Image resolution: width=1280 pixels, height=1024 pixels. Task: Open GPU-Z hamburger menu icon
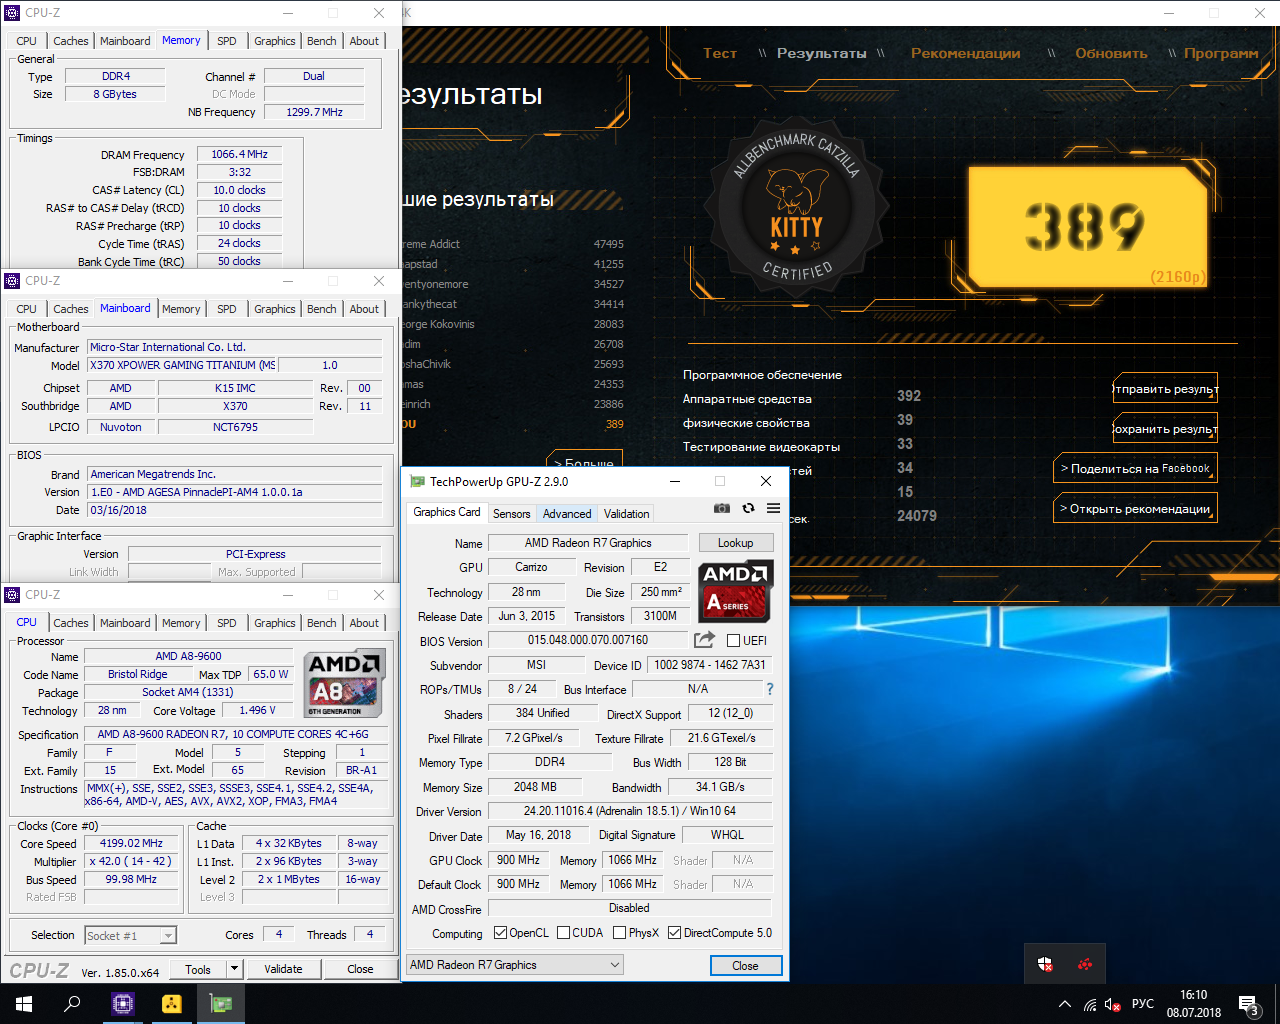(x=773, y=508)
